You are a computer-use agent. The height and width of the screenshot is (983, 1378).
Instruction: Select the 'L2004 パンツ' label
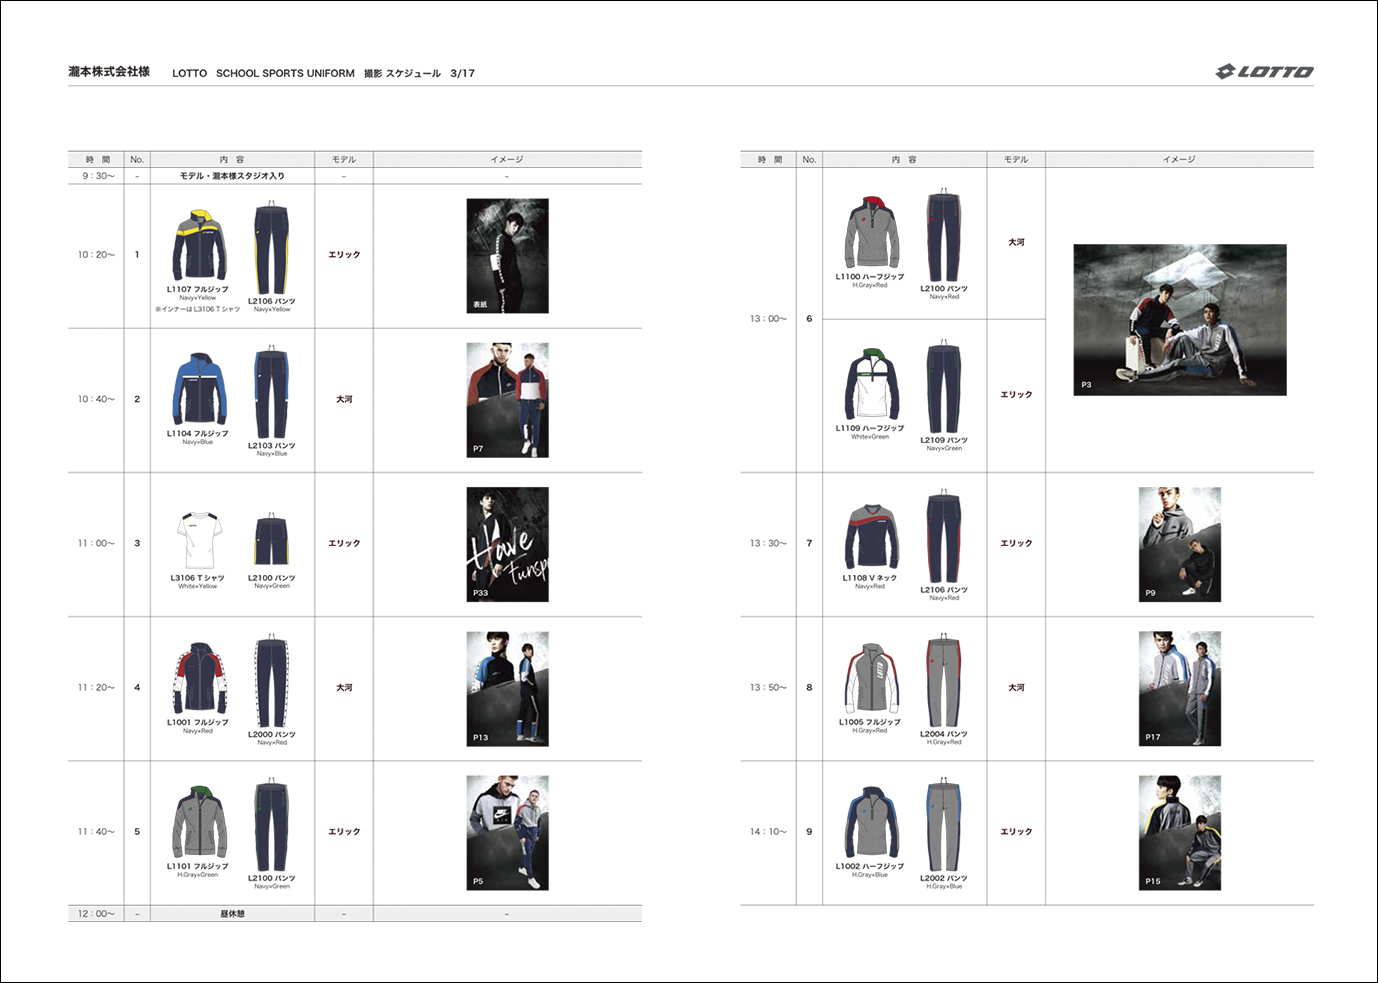pyautogui.click(x=944, y=734)
